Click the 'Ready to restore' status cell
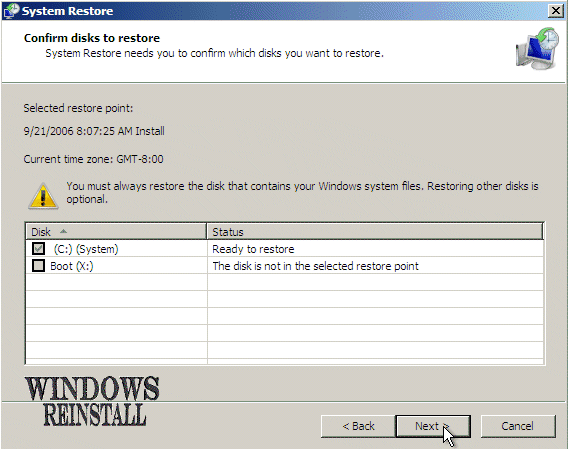 click(253, 249)
